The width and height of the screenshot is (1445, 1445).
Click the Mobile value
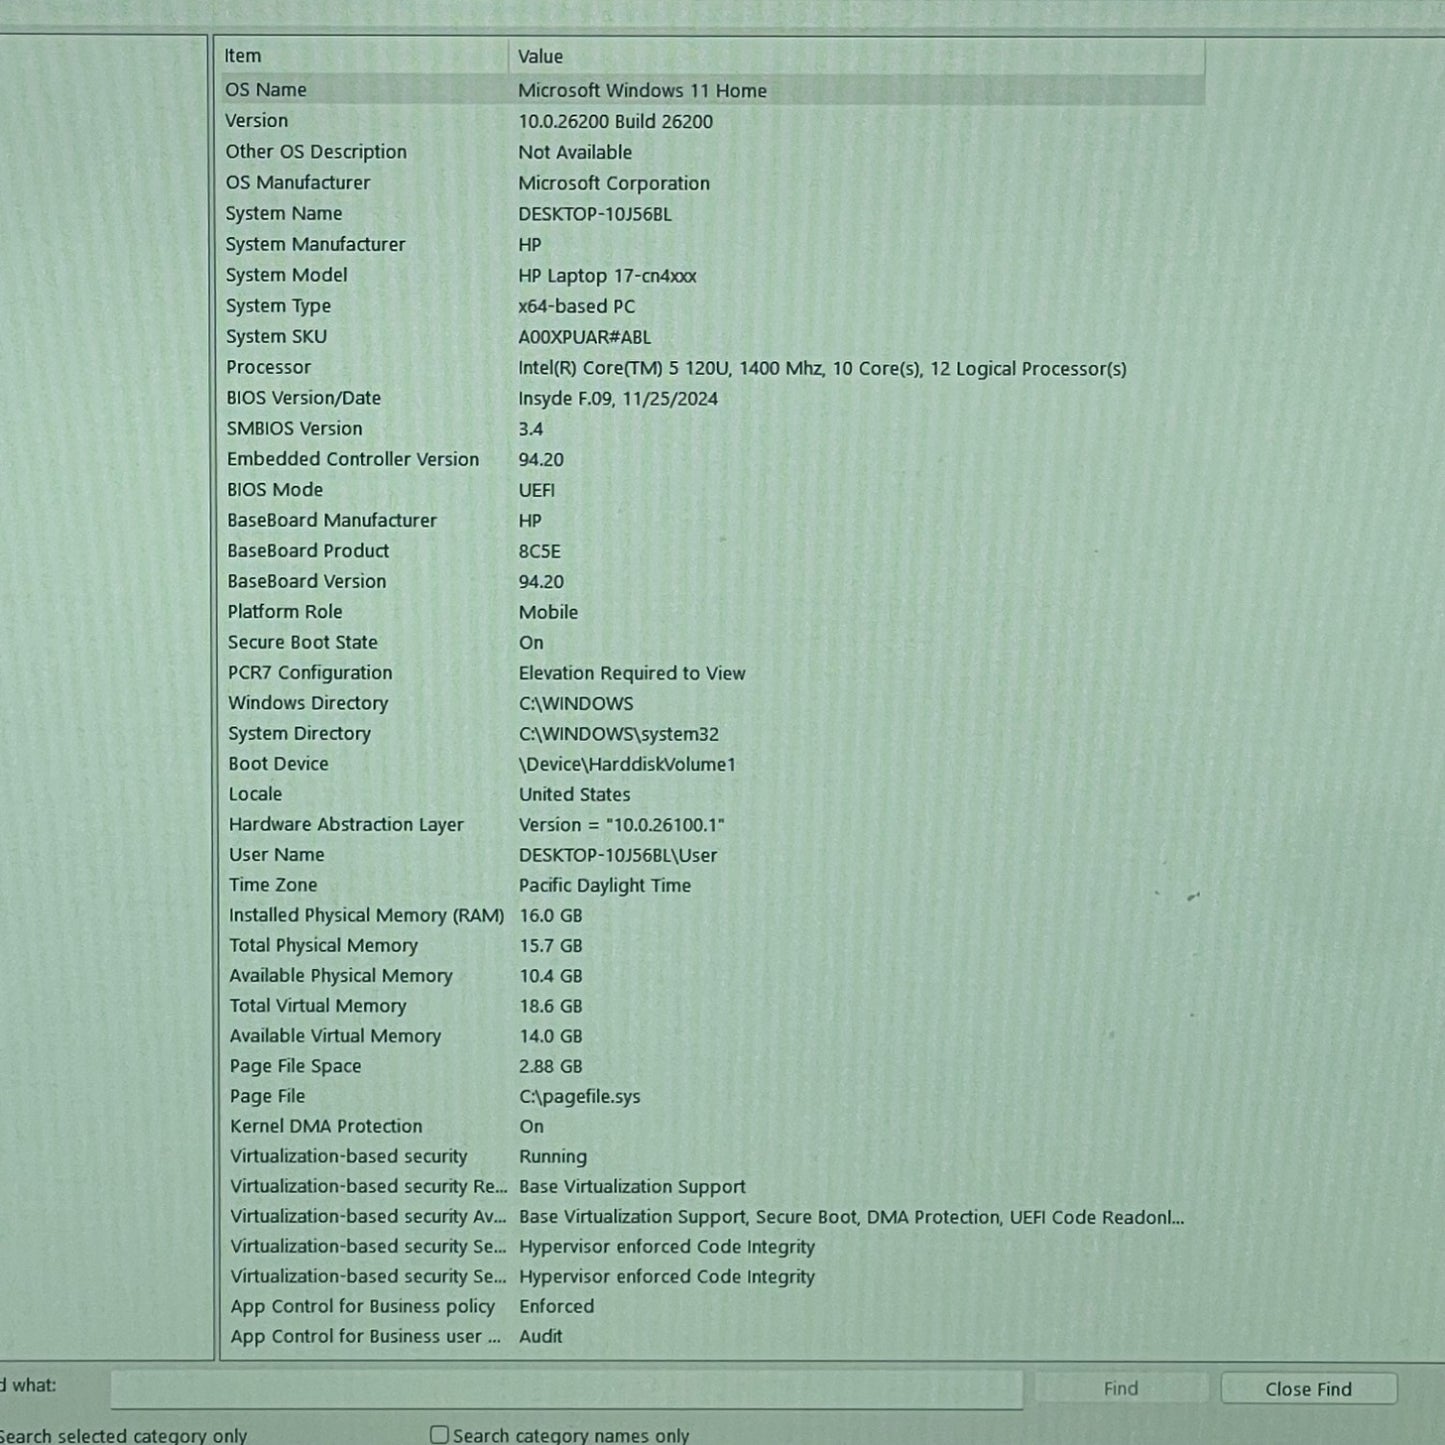click(x=548, y=612)
